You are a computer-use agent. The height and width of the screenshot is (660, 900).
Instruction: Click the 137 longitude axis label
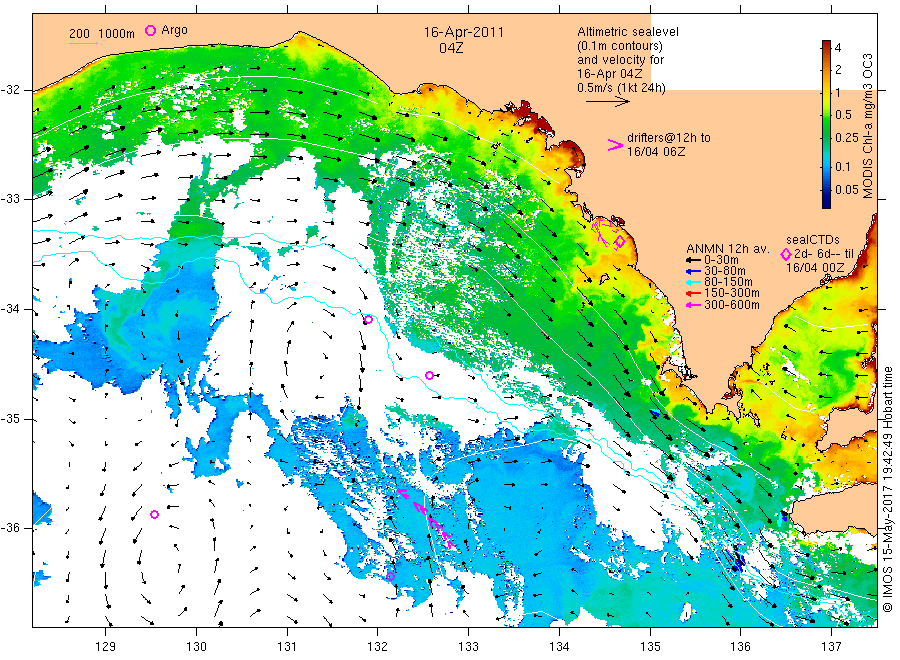click(x=832, y=647)
